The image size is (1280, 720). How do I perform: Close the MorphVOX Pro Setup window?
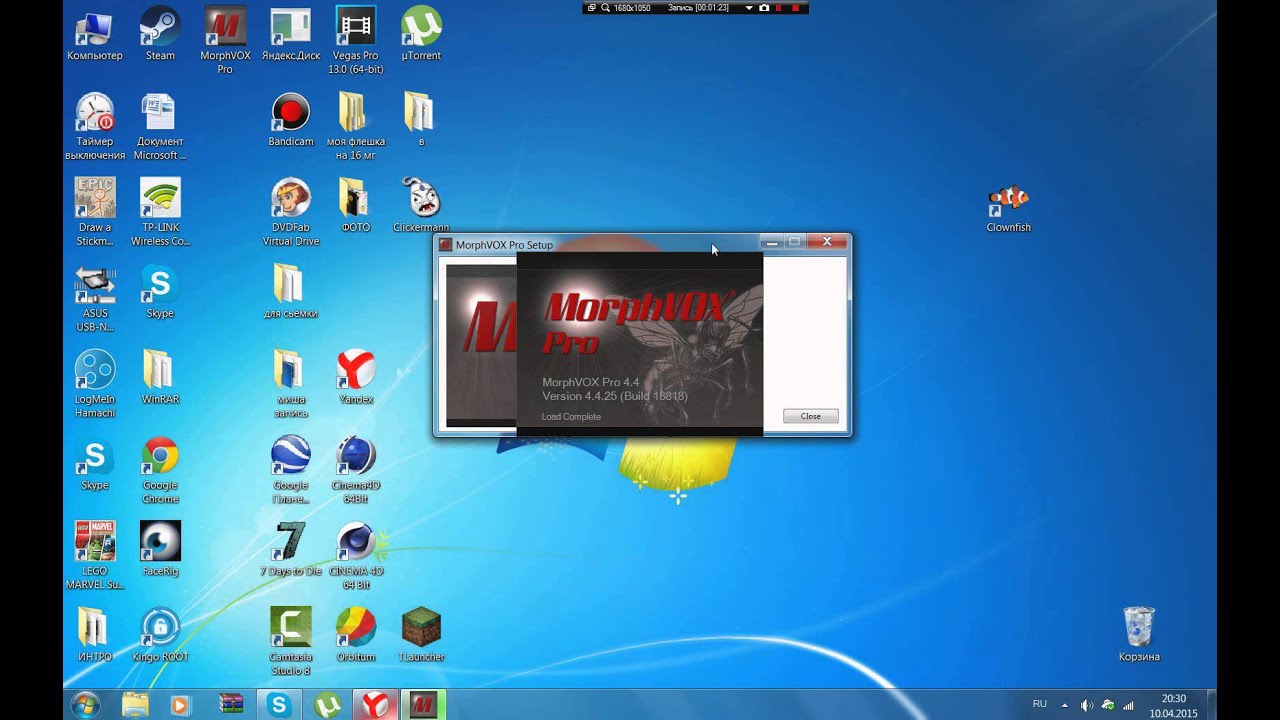[827, 242]
